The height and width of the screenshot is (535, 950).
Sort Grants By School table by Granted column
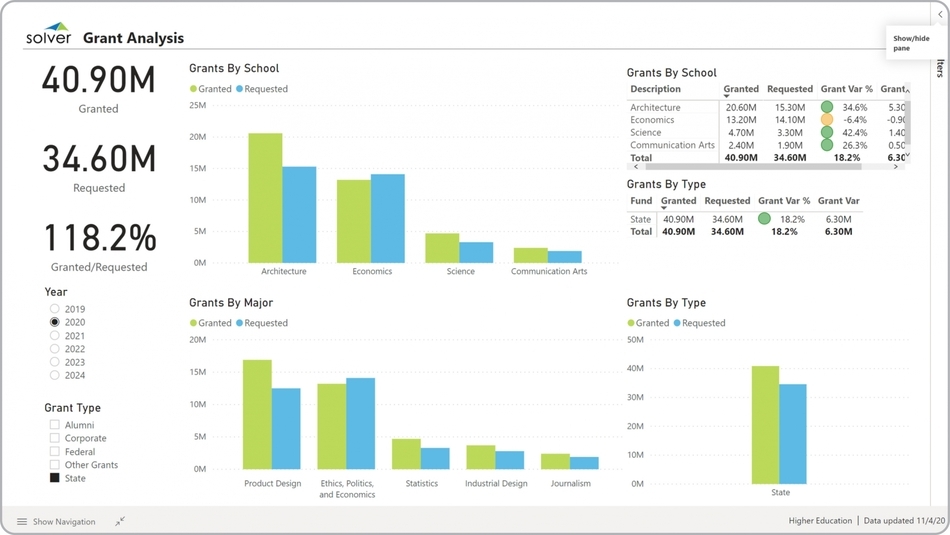tap(741, 89)
